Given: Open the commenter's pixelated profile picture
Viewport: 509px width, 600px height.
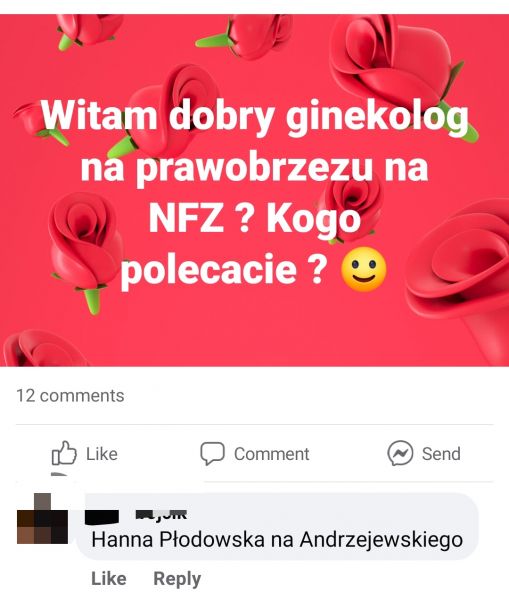Looking at the screenshot, I should tap(42, 519).
